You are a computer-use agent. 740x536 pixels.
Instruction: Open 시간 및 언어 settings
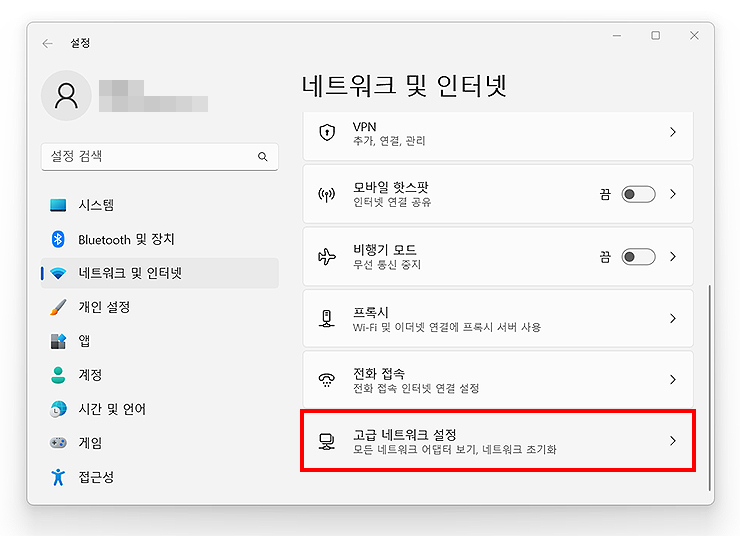point(160,409)
